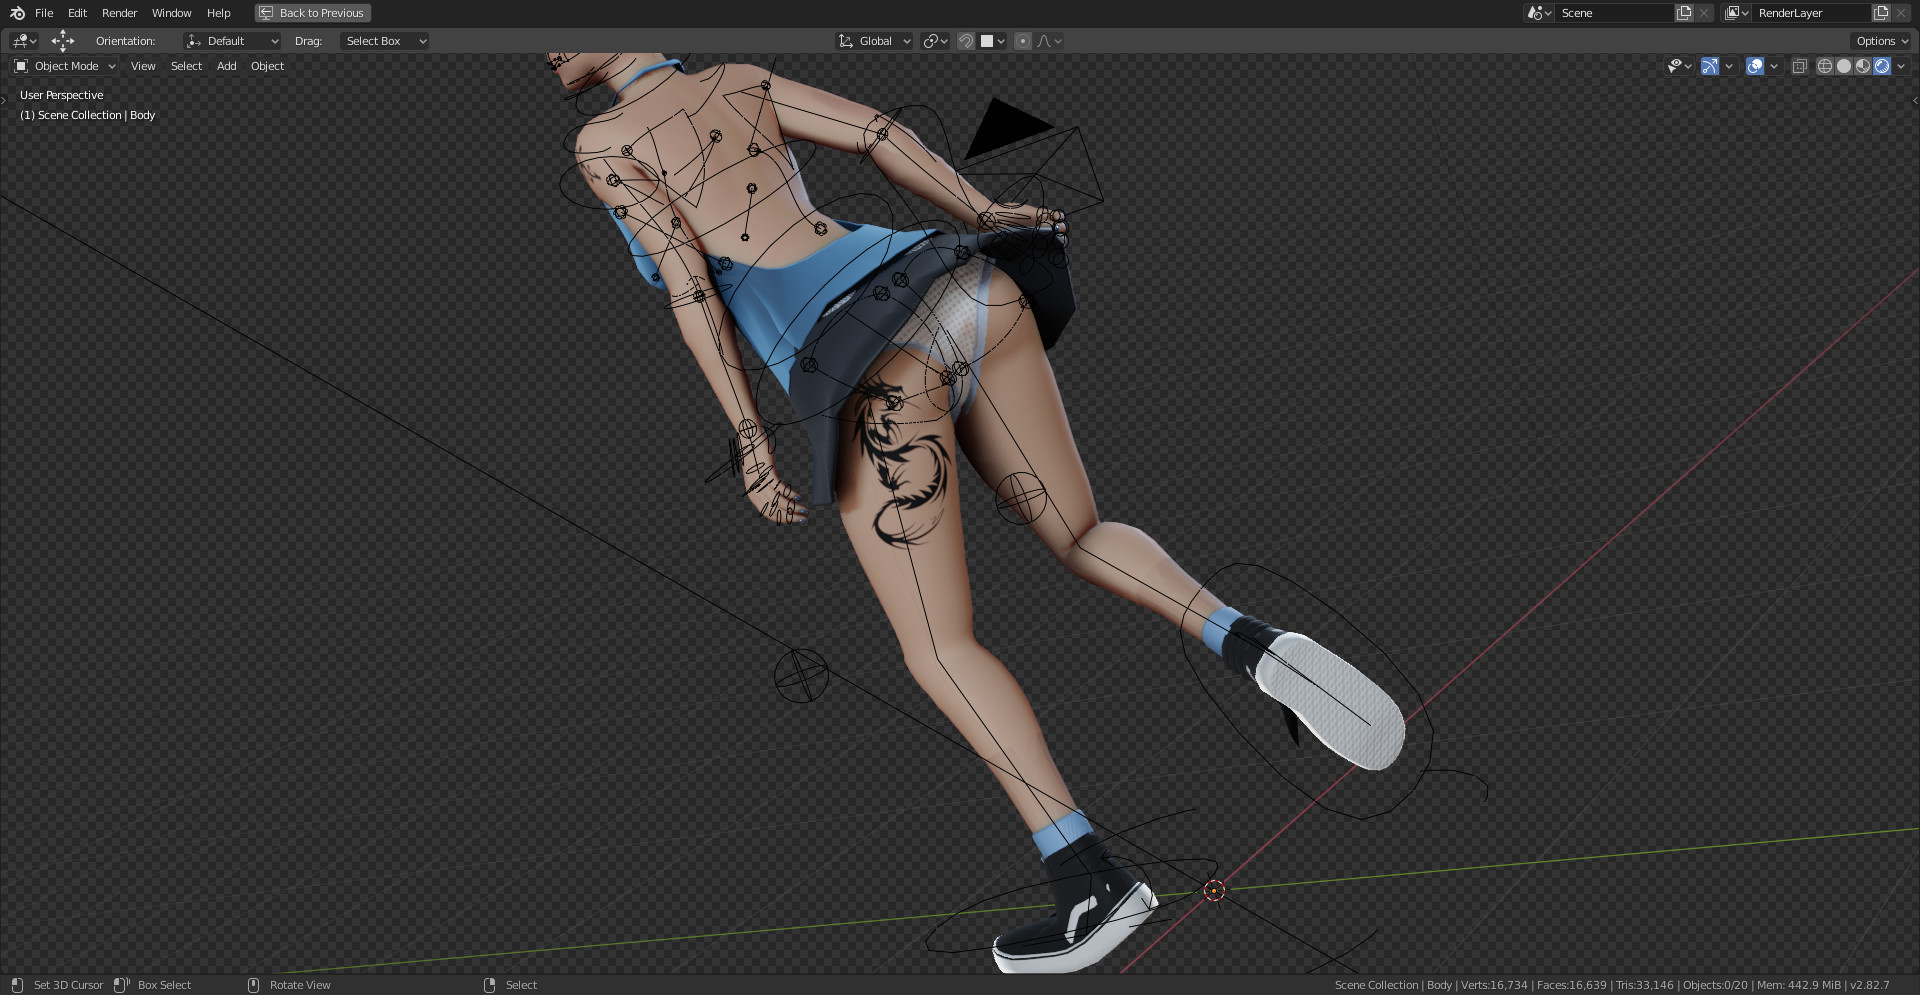Open the Render menu
This screenshot has height=995, width=1920.
[x=119, y=13]
